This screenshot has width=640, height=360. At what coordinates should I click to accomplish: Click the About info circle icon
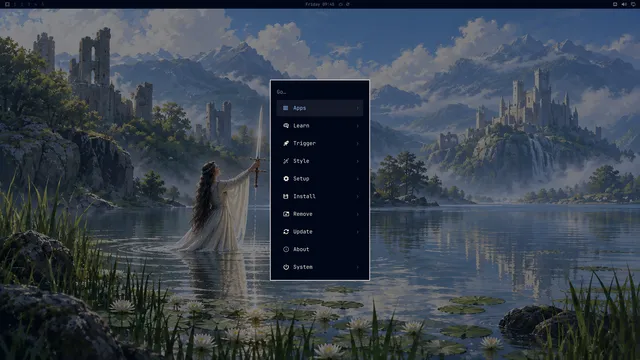pyautogui.click(x=286, y=249)
